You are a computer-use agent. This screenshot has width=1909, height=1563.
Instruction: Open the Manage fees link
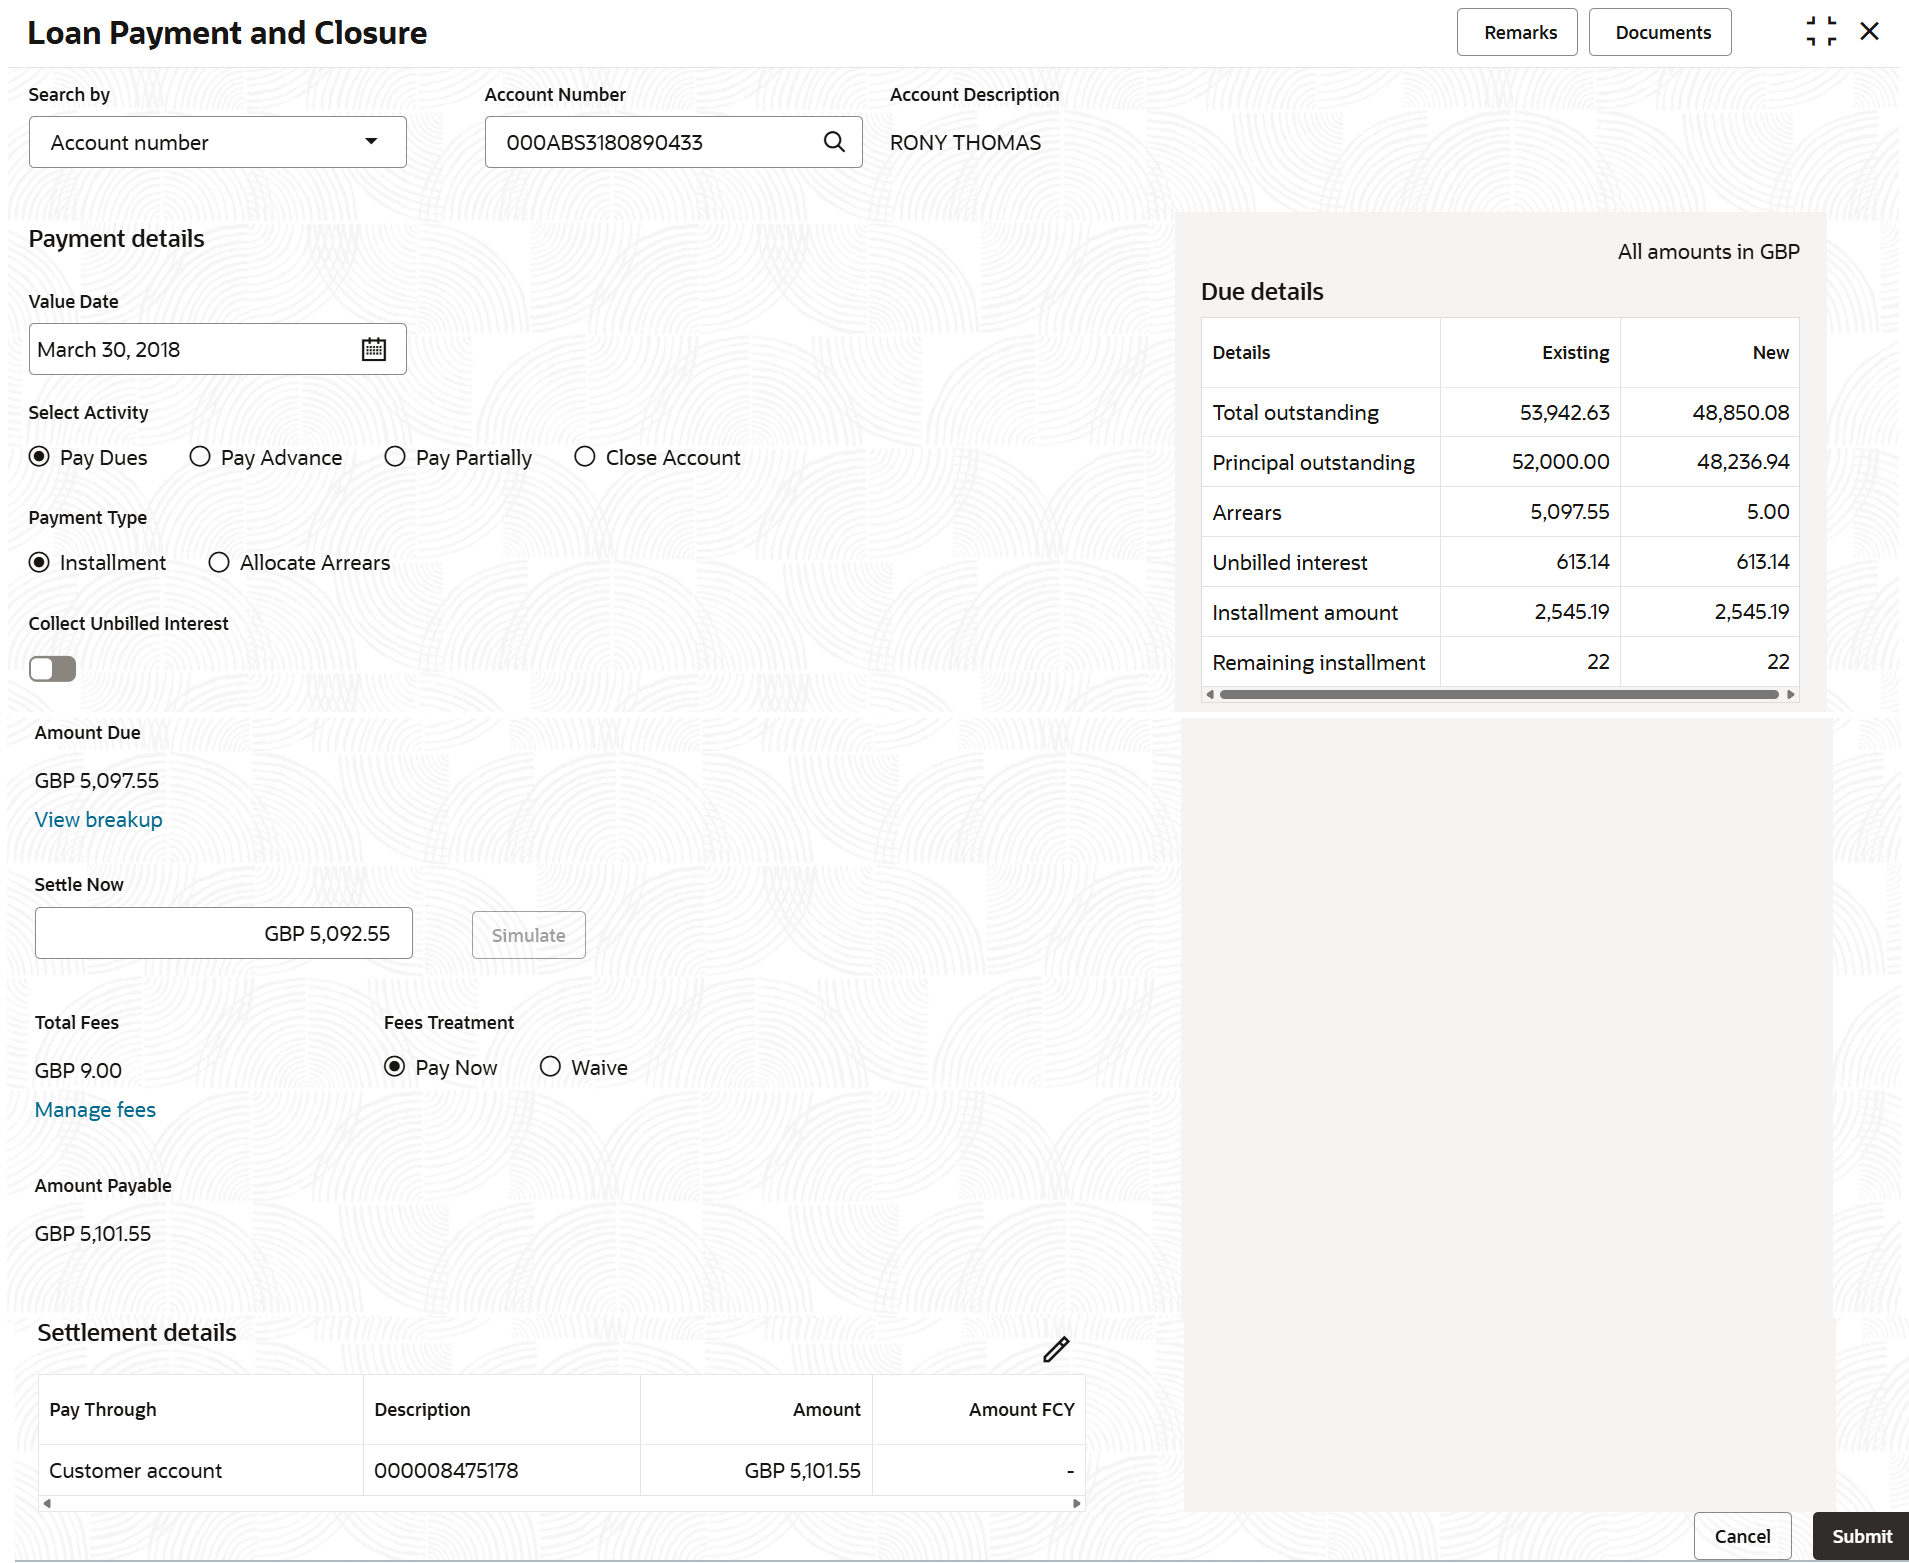95,1110
